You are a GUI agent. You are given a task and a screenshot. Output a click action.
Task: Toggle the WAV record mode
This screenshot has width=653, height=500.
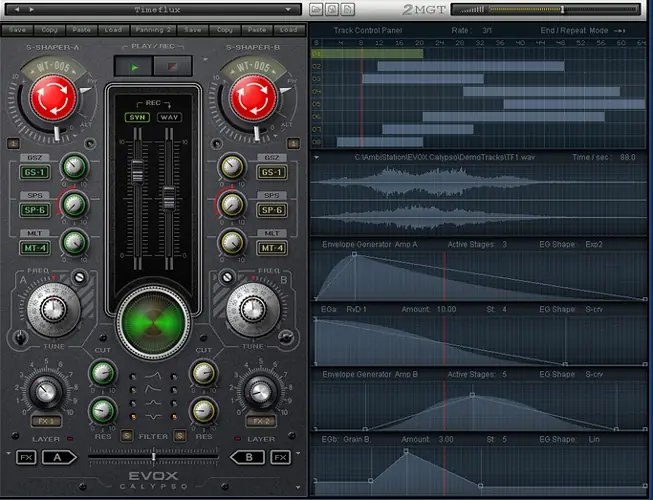(x=168, y=118)
